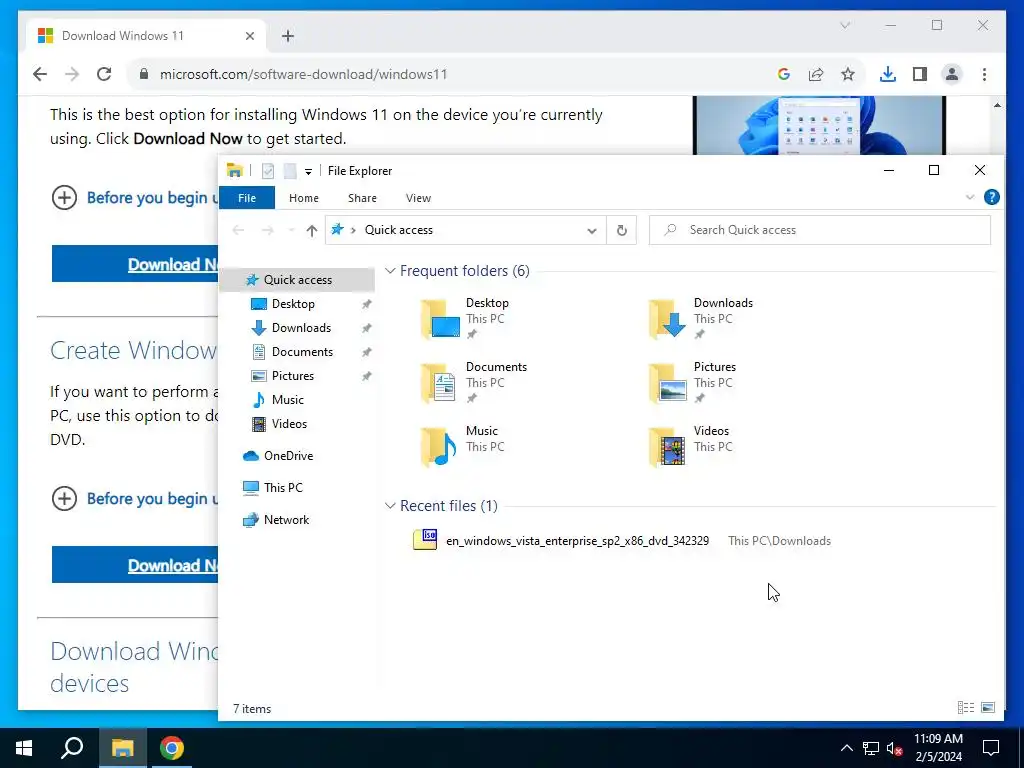Collapse the Frequent folders group
This screenshot has width=1024, height=768.
pos(390,270)
